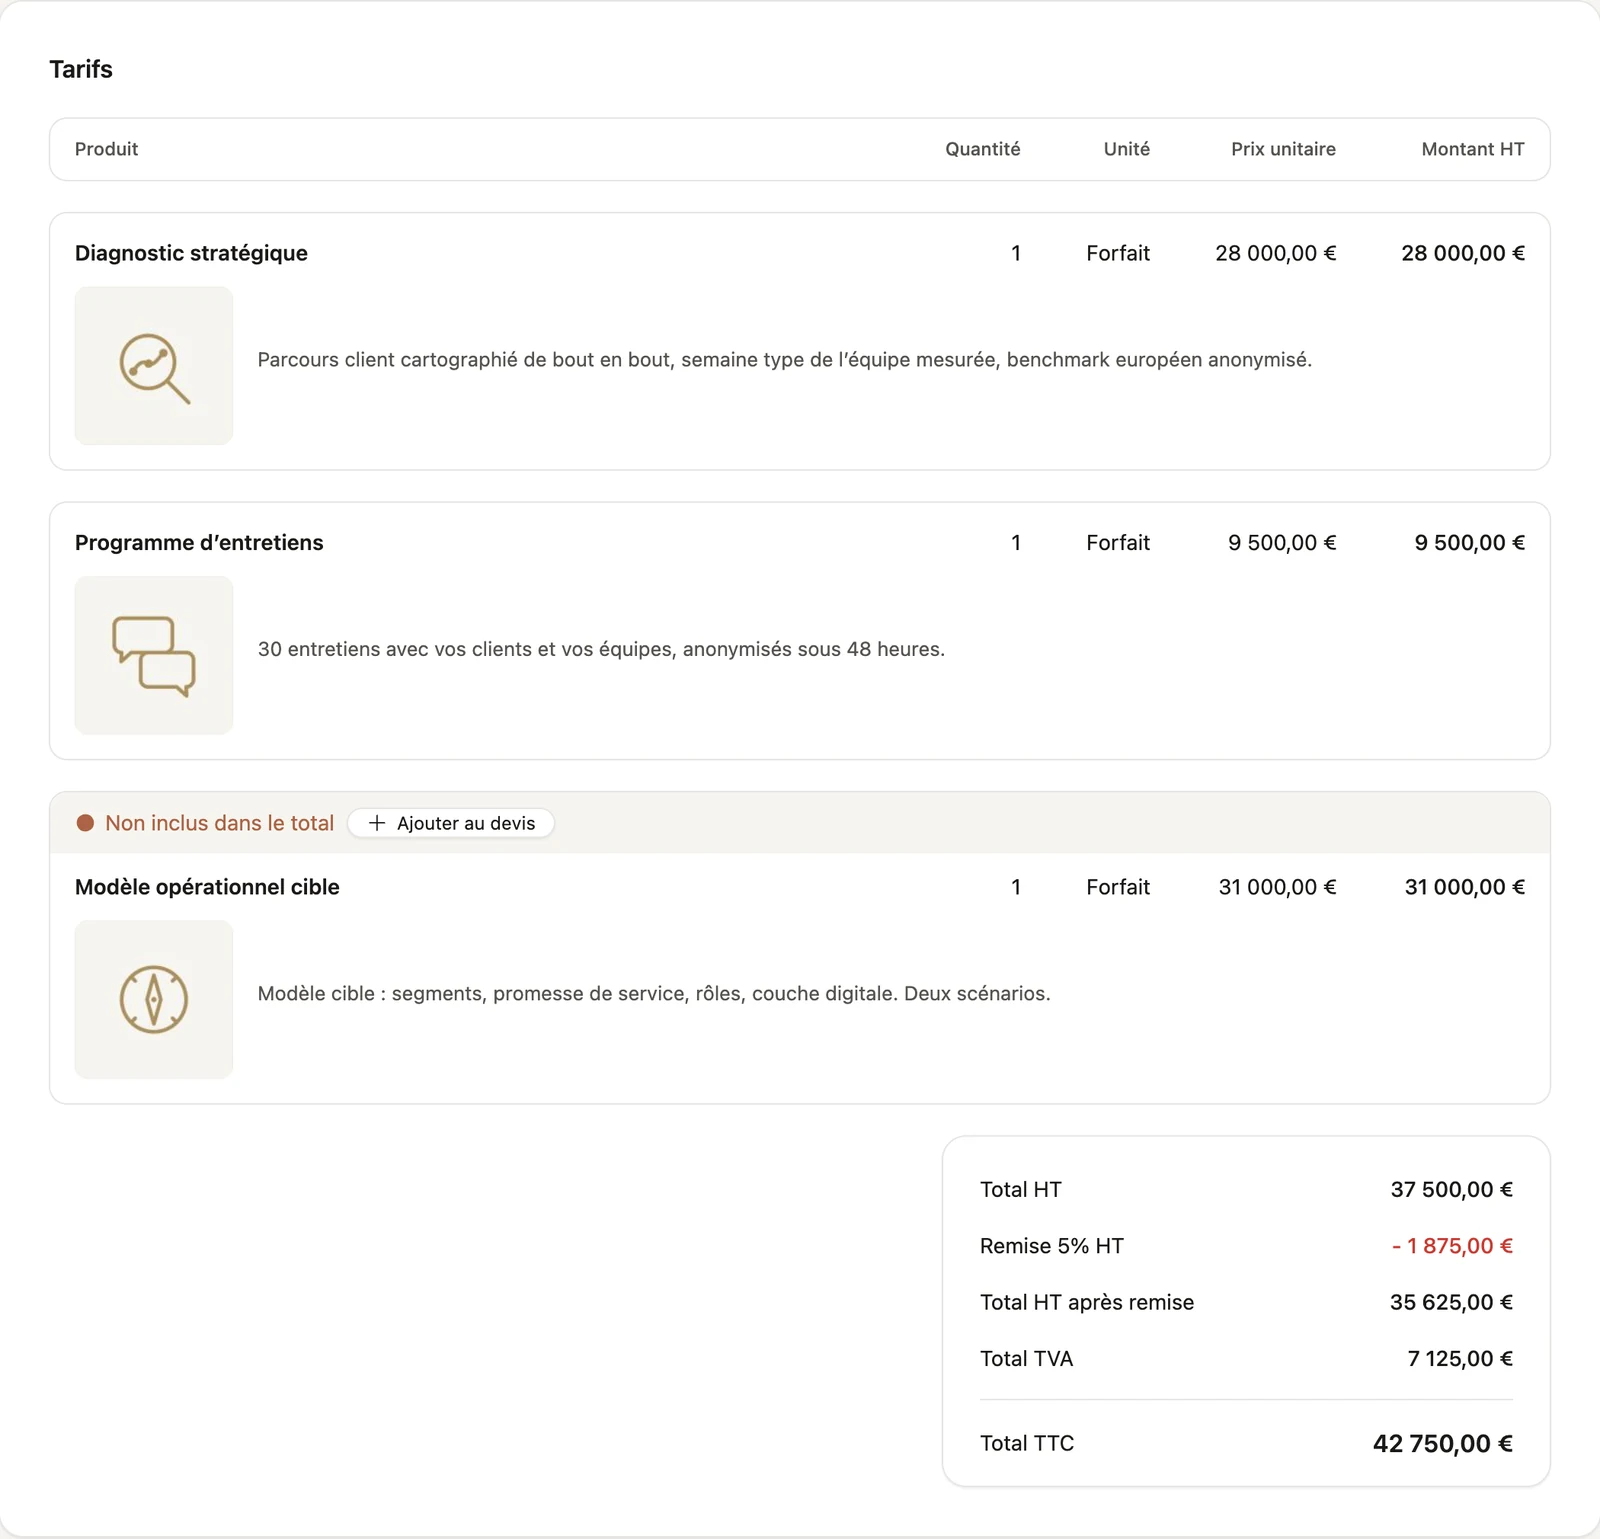Click the Quantité column header
This screenshot has height=1539, width=1600.
pyautogui.click(x=983, y=149)
